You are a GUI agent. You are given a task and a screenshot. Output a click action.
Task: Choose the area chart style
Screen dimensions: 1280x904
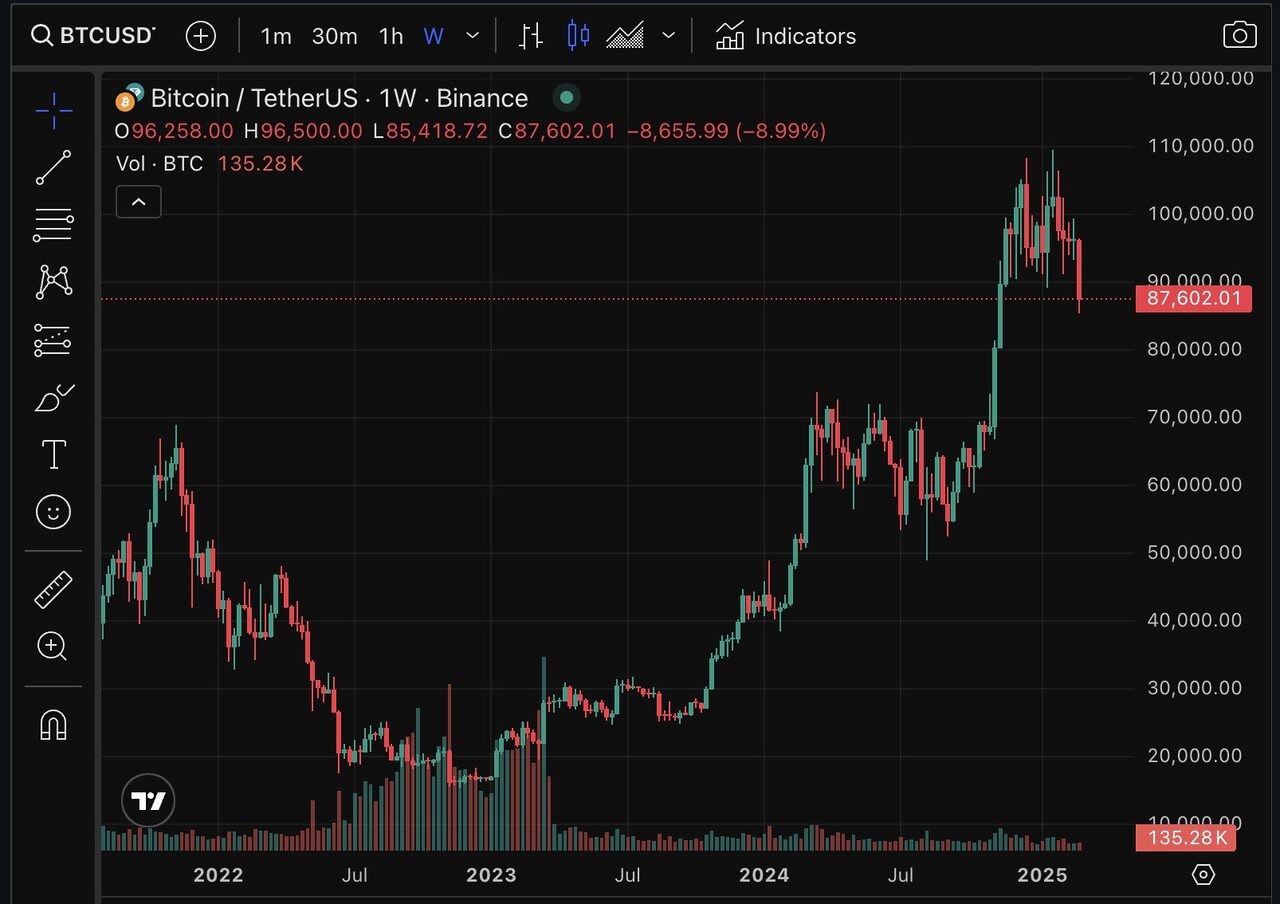click(626, 36)
